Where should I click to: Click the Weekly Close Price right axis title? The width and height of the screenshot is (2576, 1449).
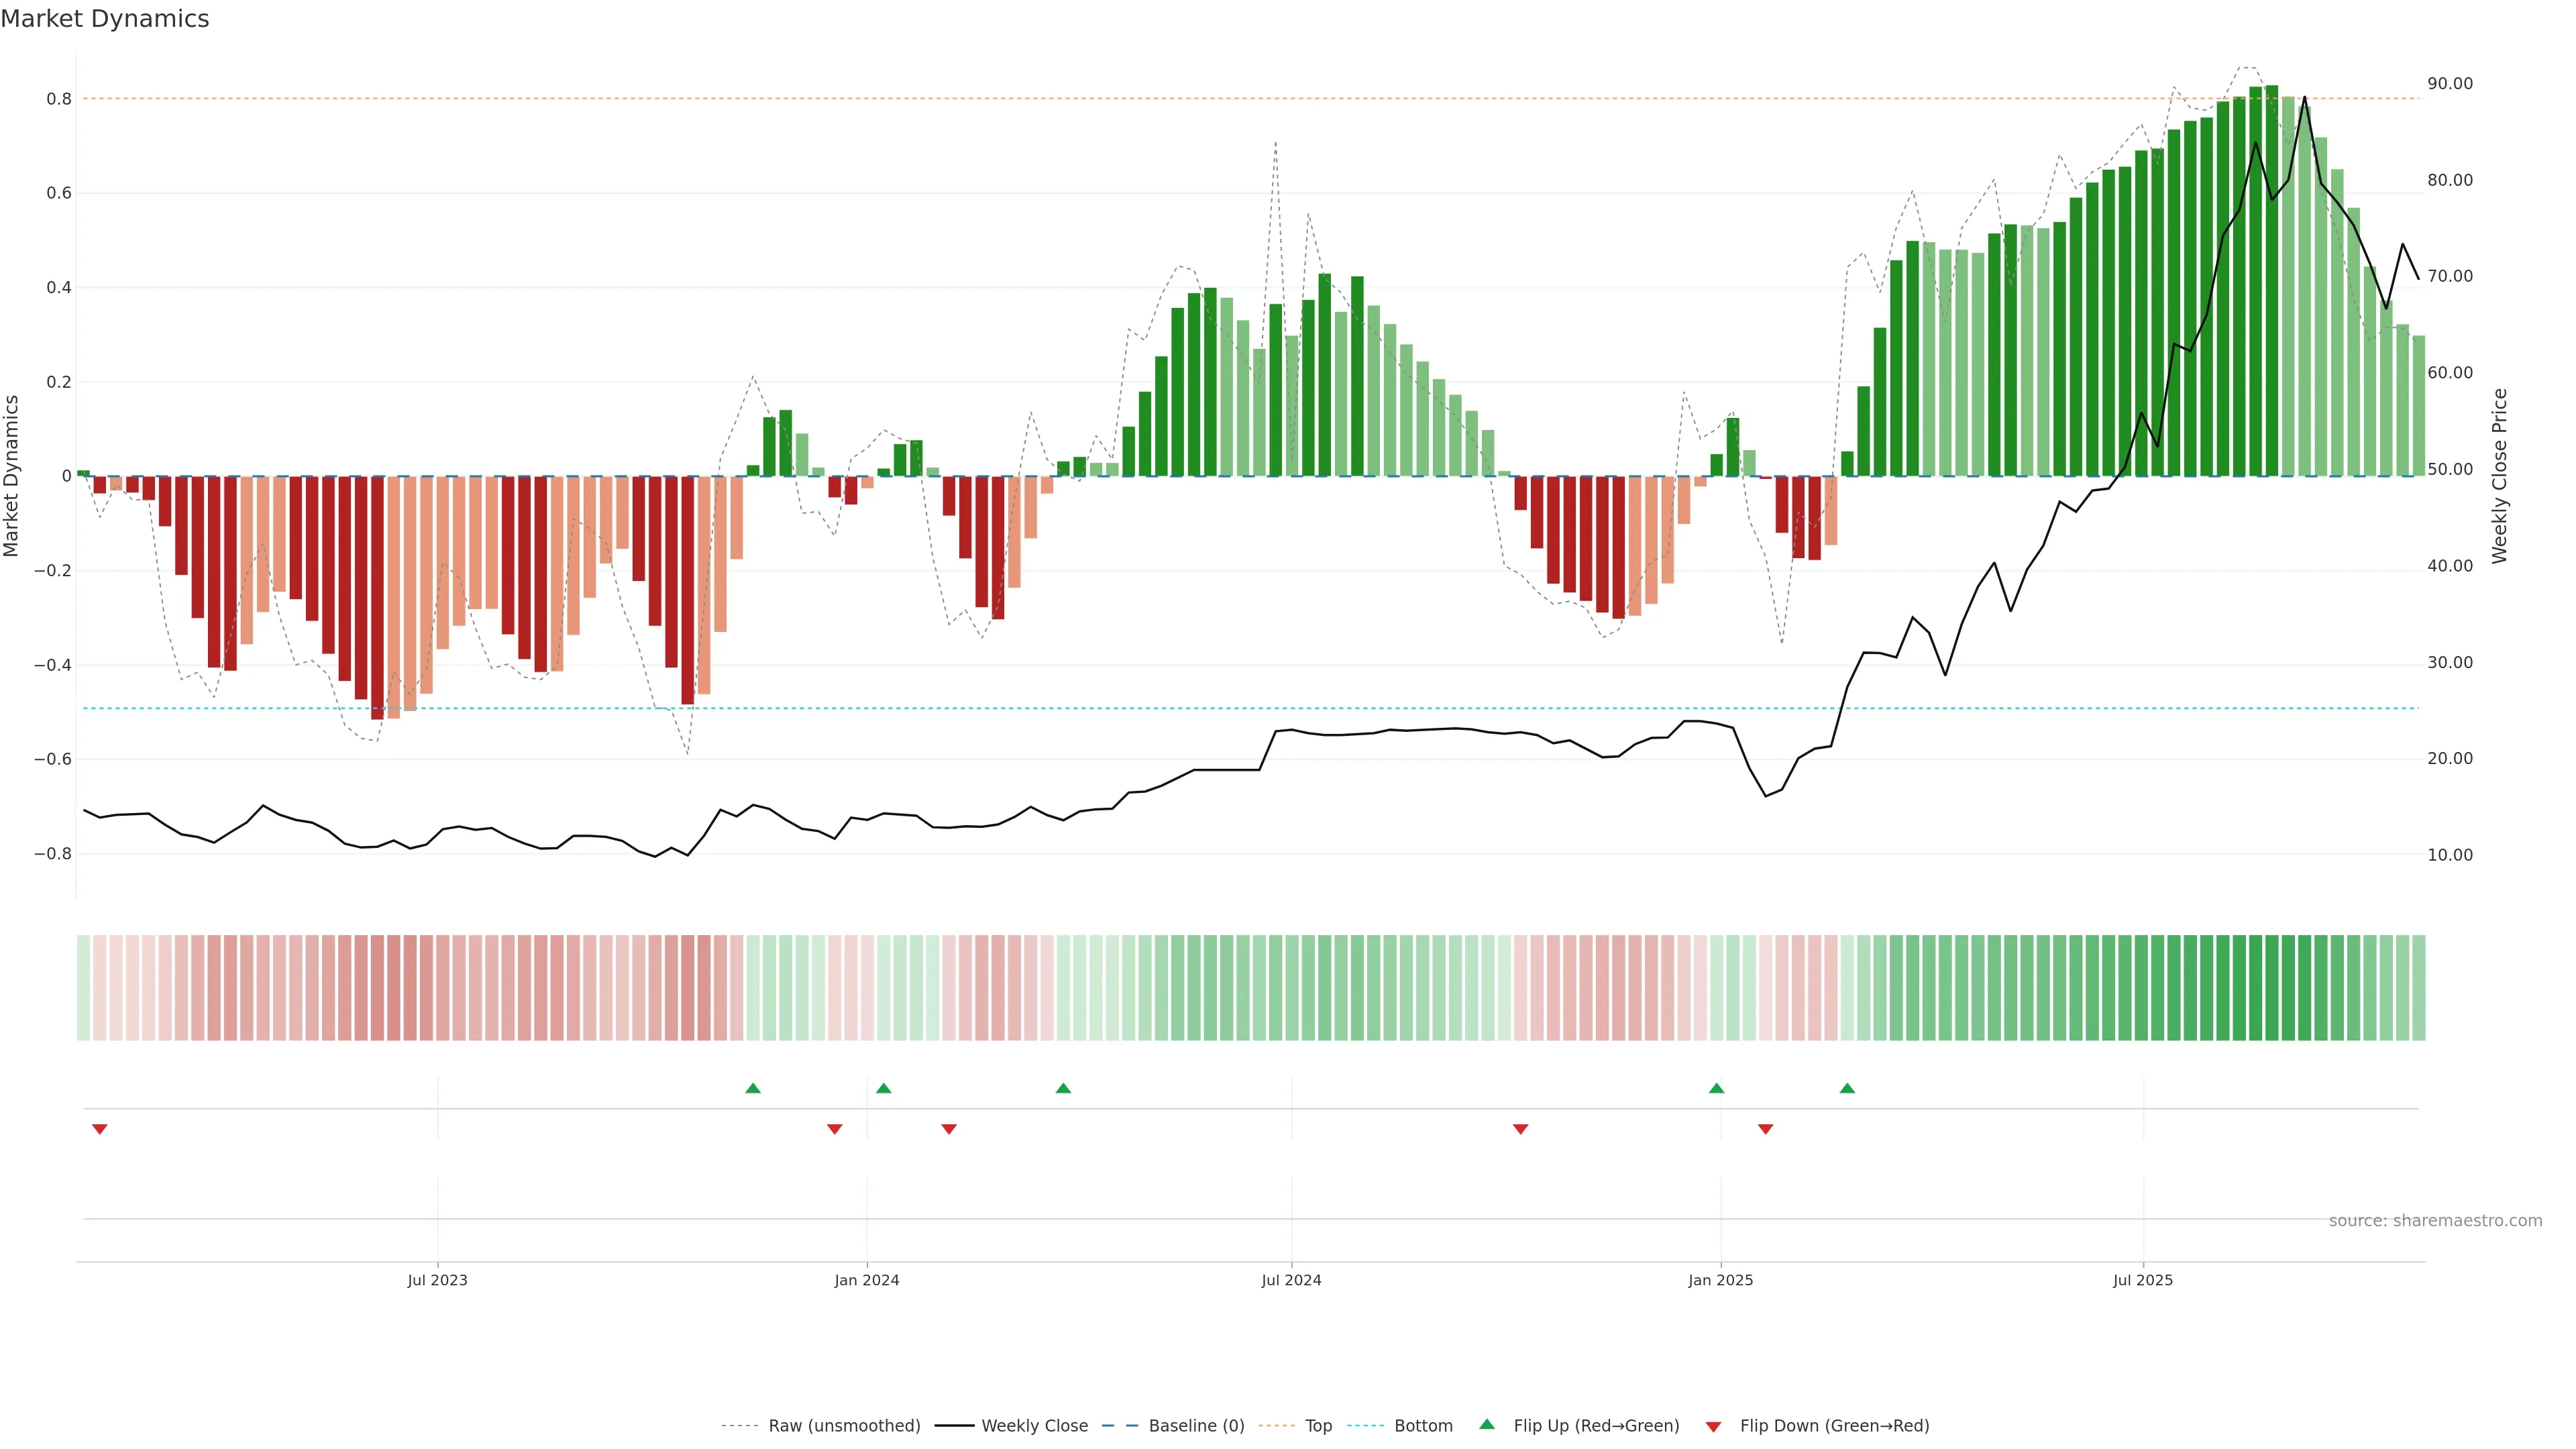coord(2500,476)
